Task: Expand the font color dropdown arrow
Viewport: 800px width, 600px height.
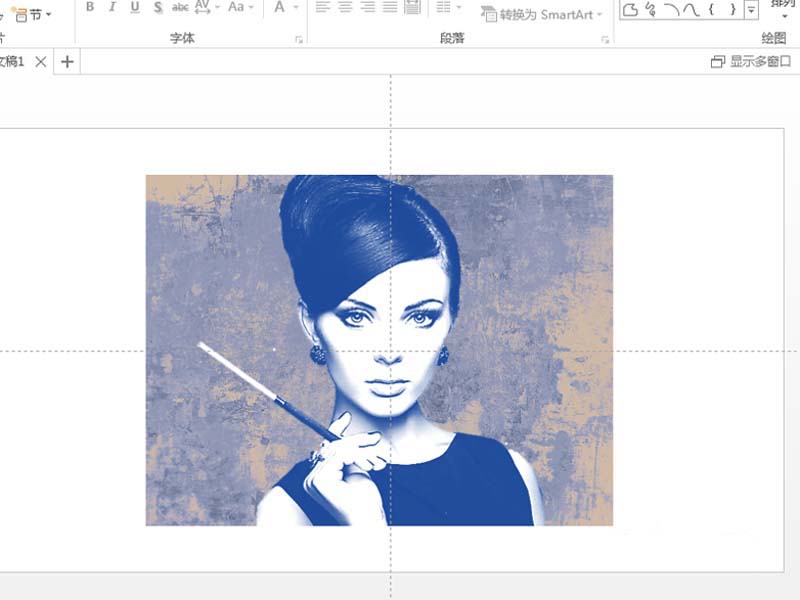Action: (x=295, y=8)
